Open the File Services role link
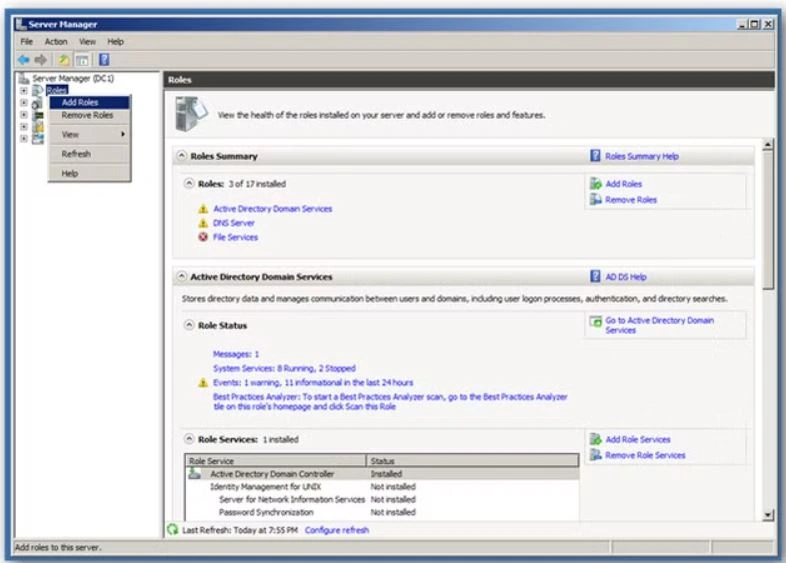 [x=236, y=237]
